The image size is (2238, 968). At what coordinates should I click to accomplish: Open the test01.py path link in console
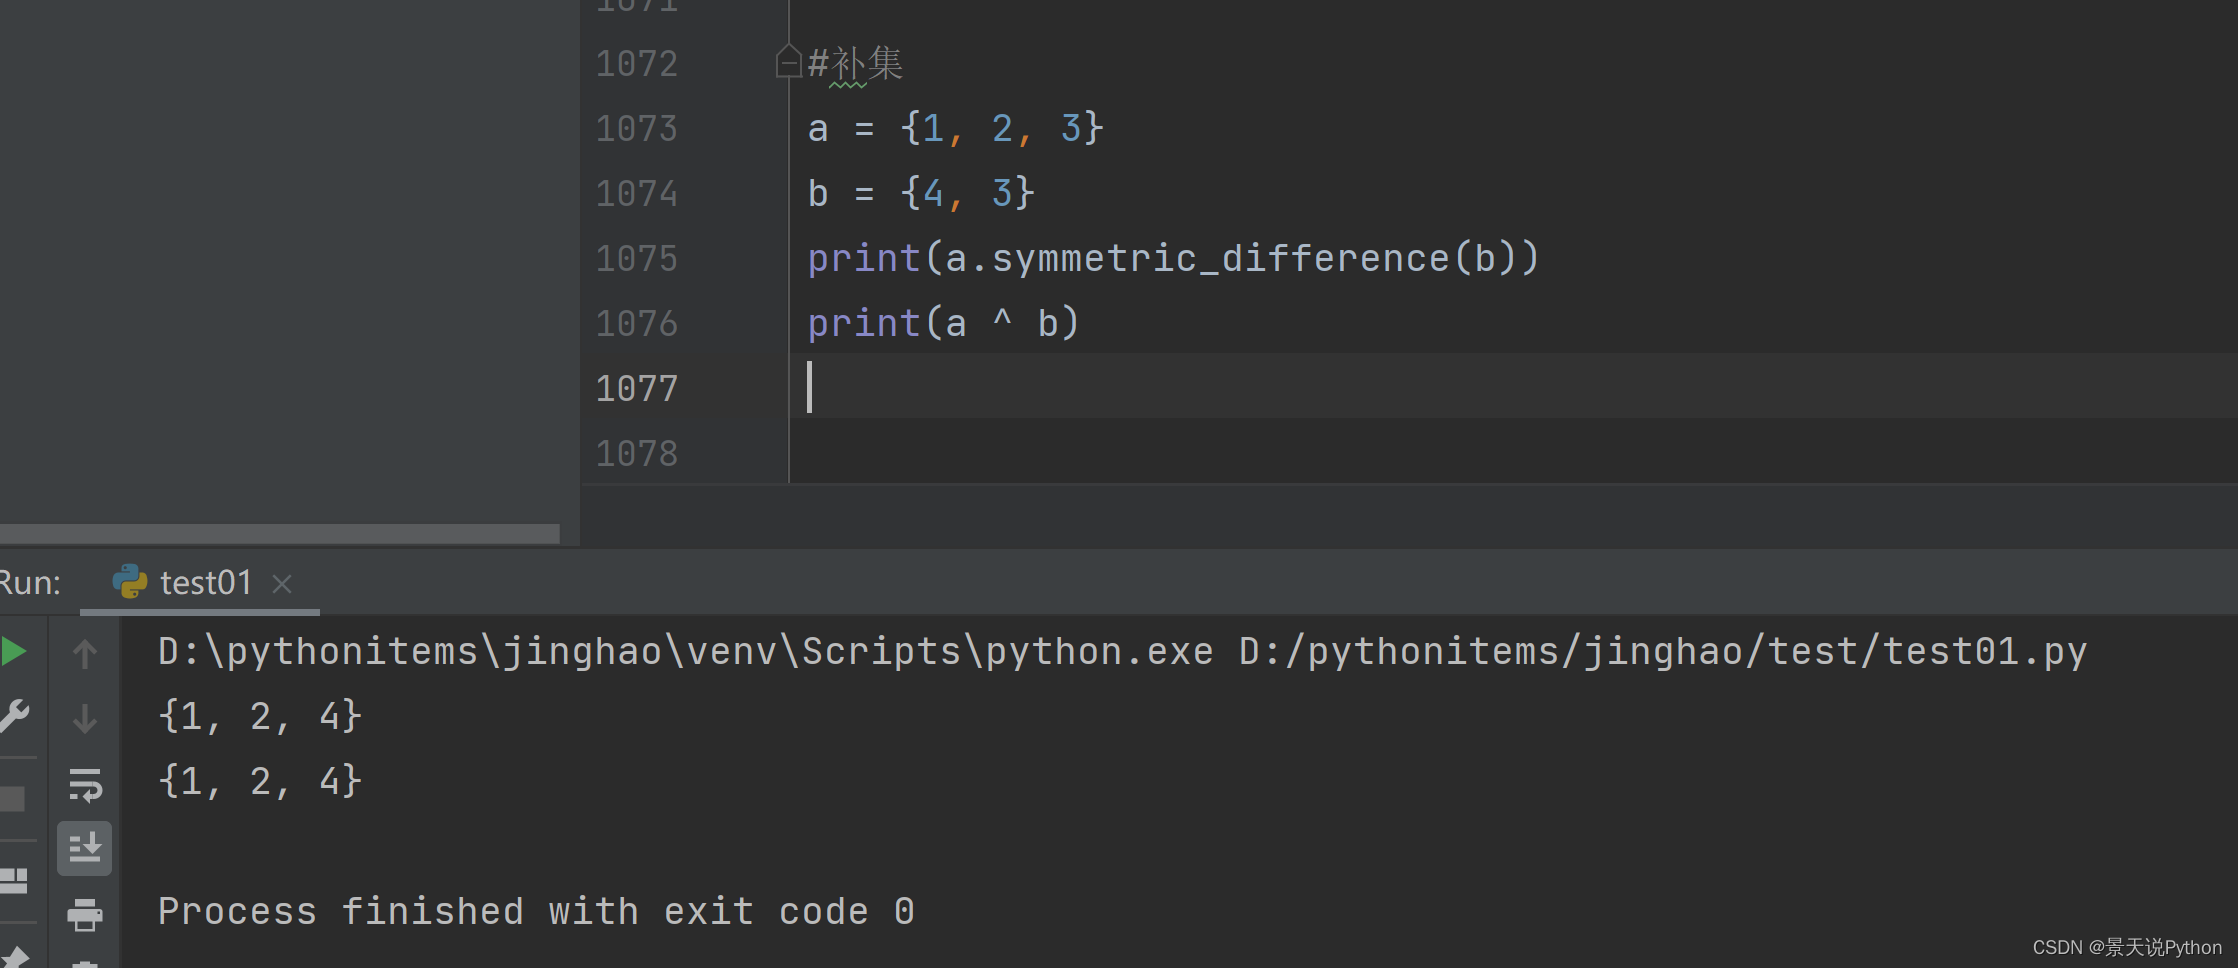tap(1663, 652)
